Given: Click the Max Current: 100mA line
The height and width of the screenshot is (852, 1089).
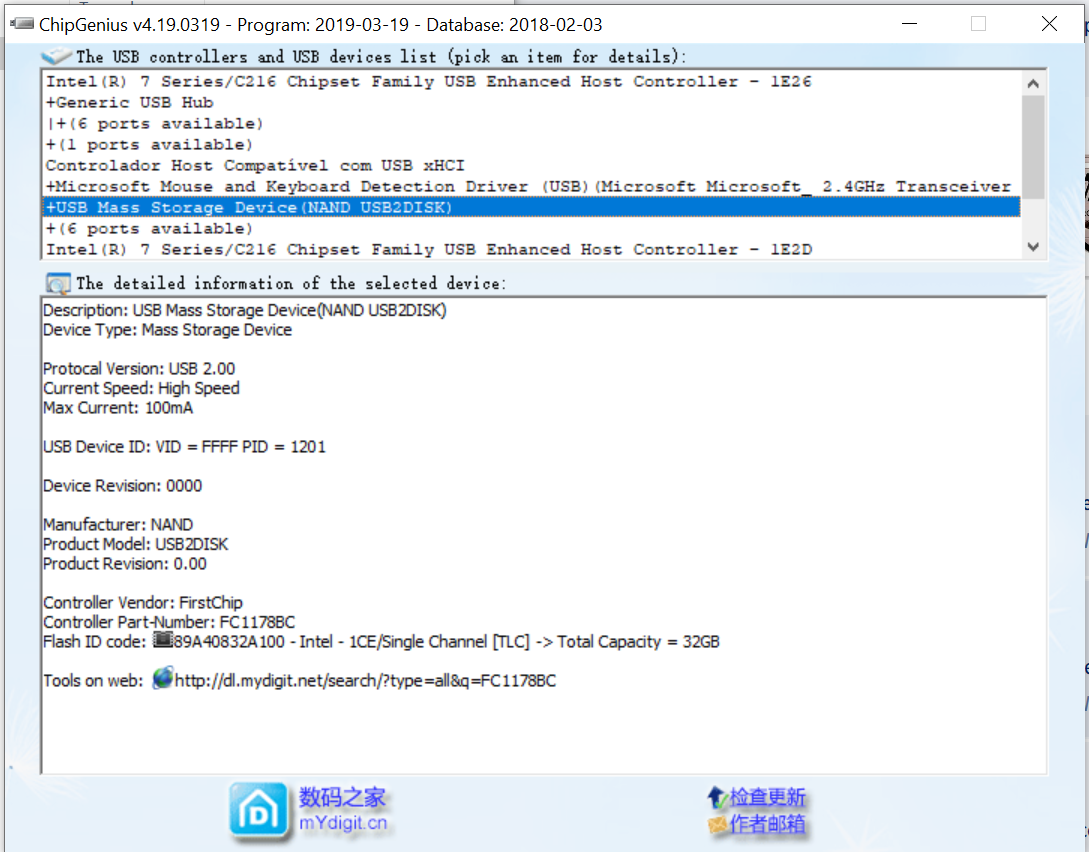Looking at the screenshot, I should point(118,408).
